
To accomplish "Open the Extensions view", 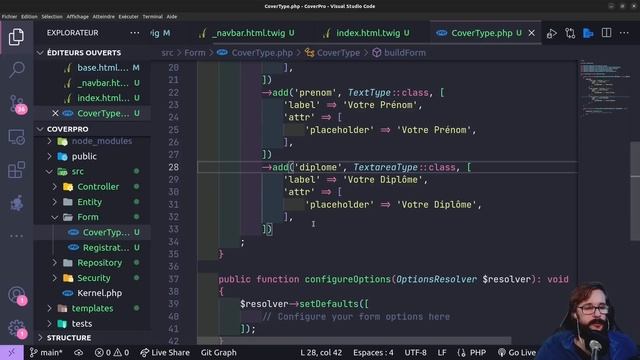I will click(16, 170).
